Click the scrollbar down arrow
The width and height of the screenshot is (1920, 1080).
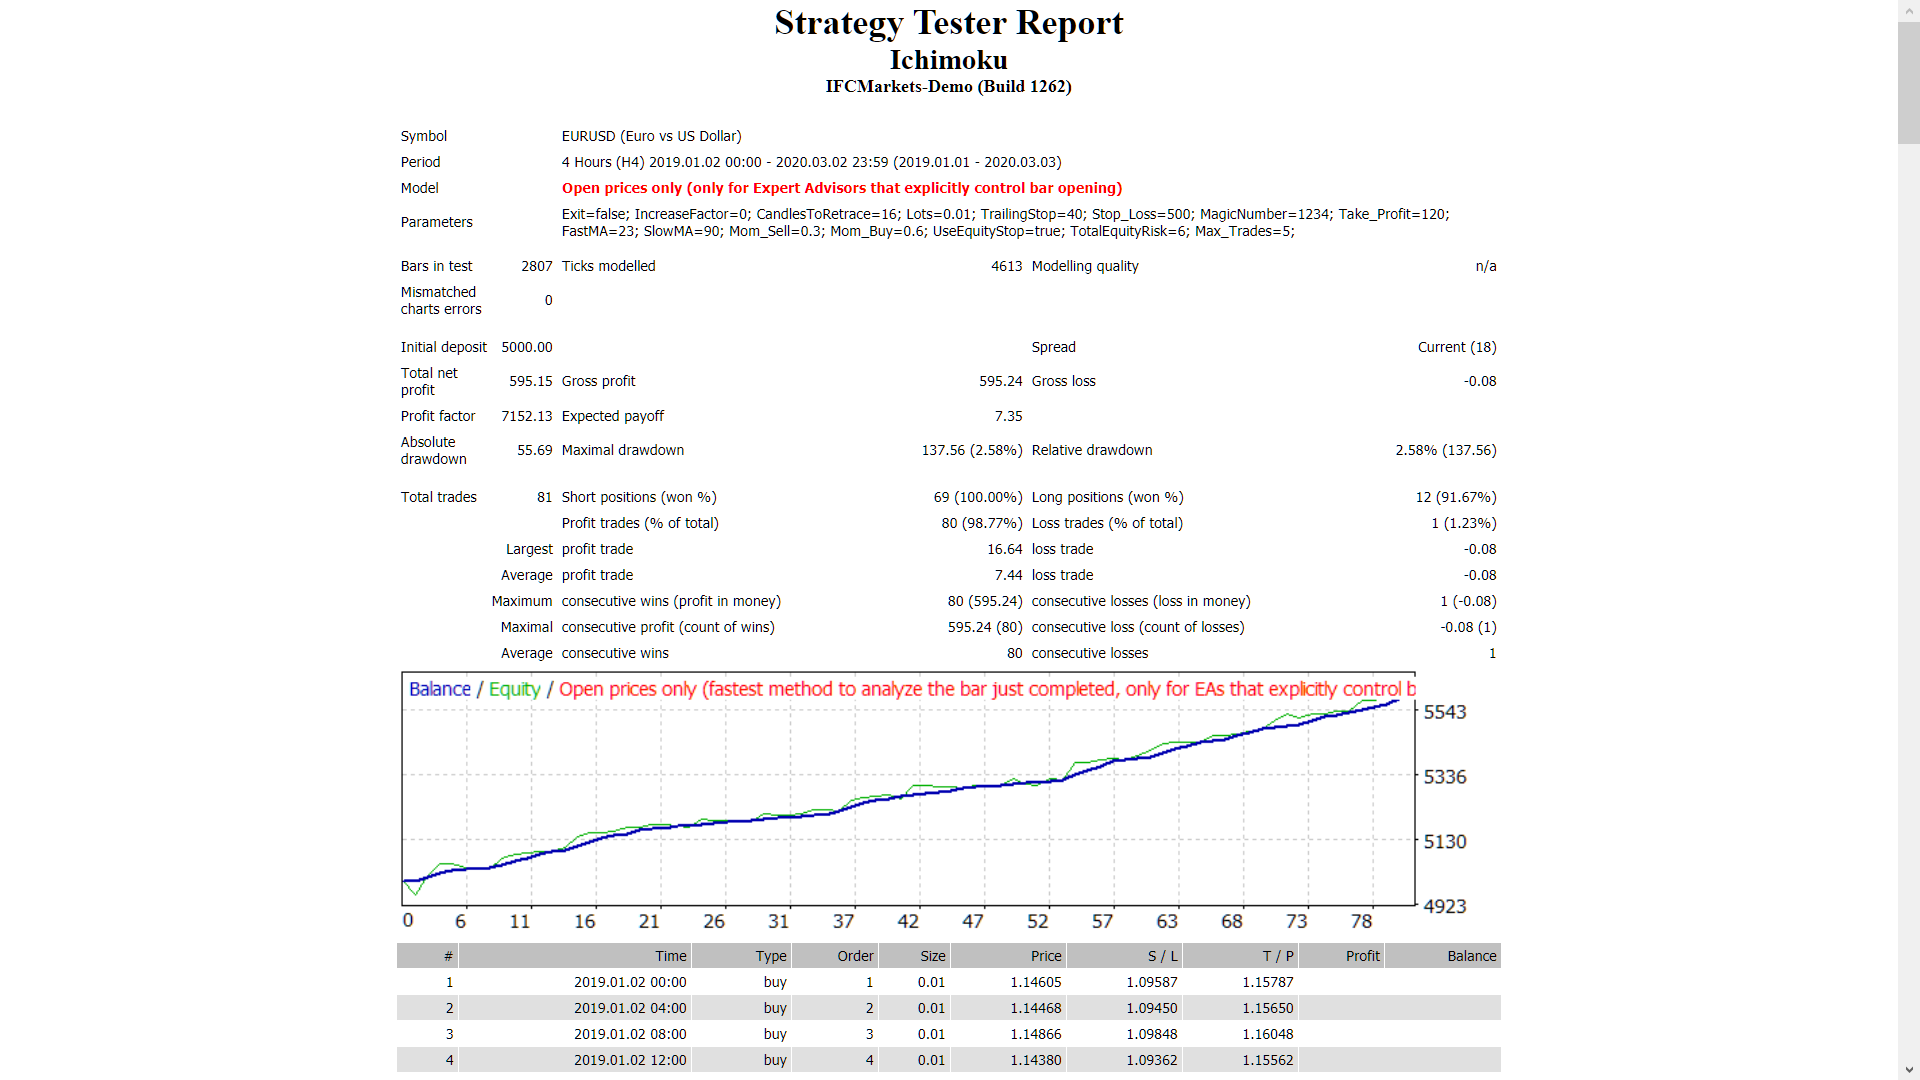(x=1909, y=1071)
